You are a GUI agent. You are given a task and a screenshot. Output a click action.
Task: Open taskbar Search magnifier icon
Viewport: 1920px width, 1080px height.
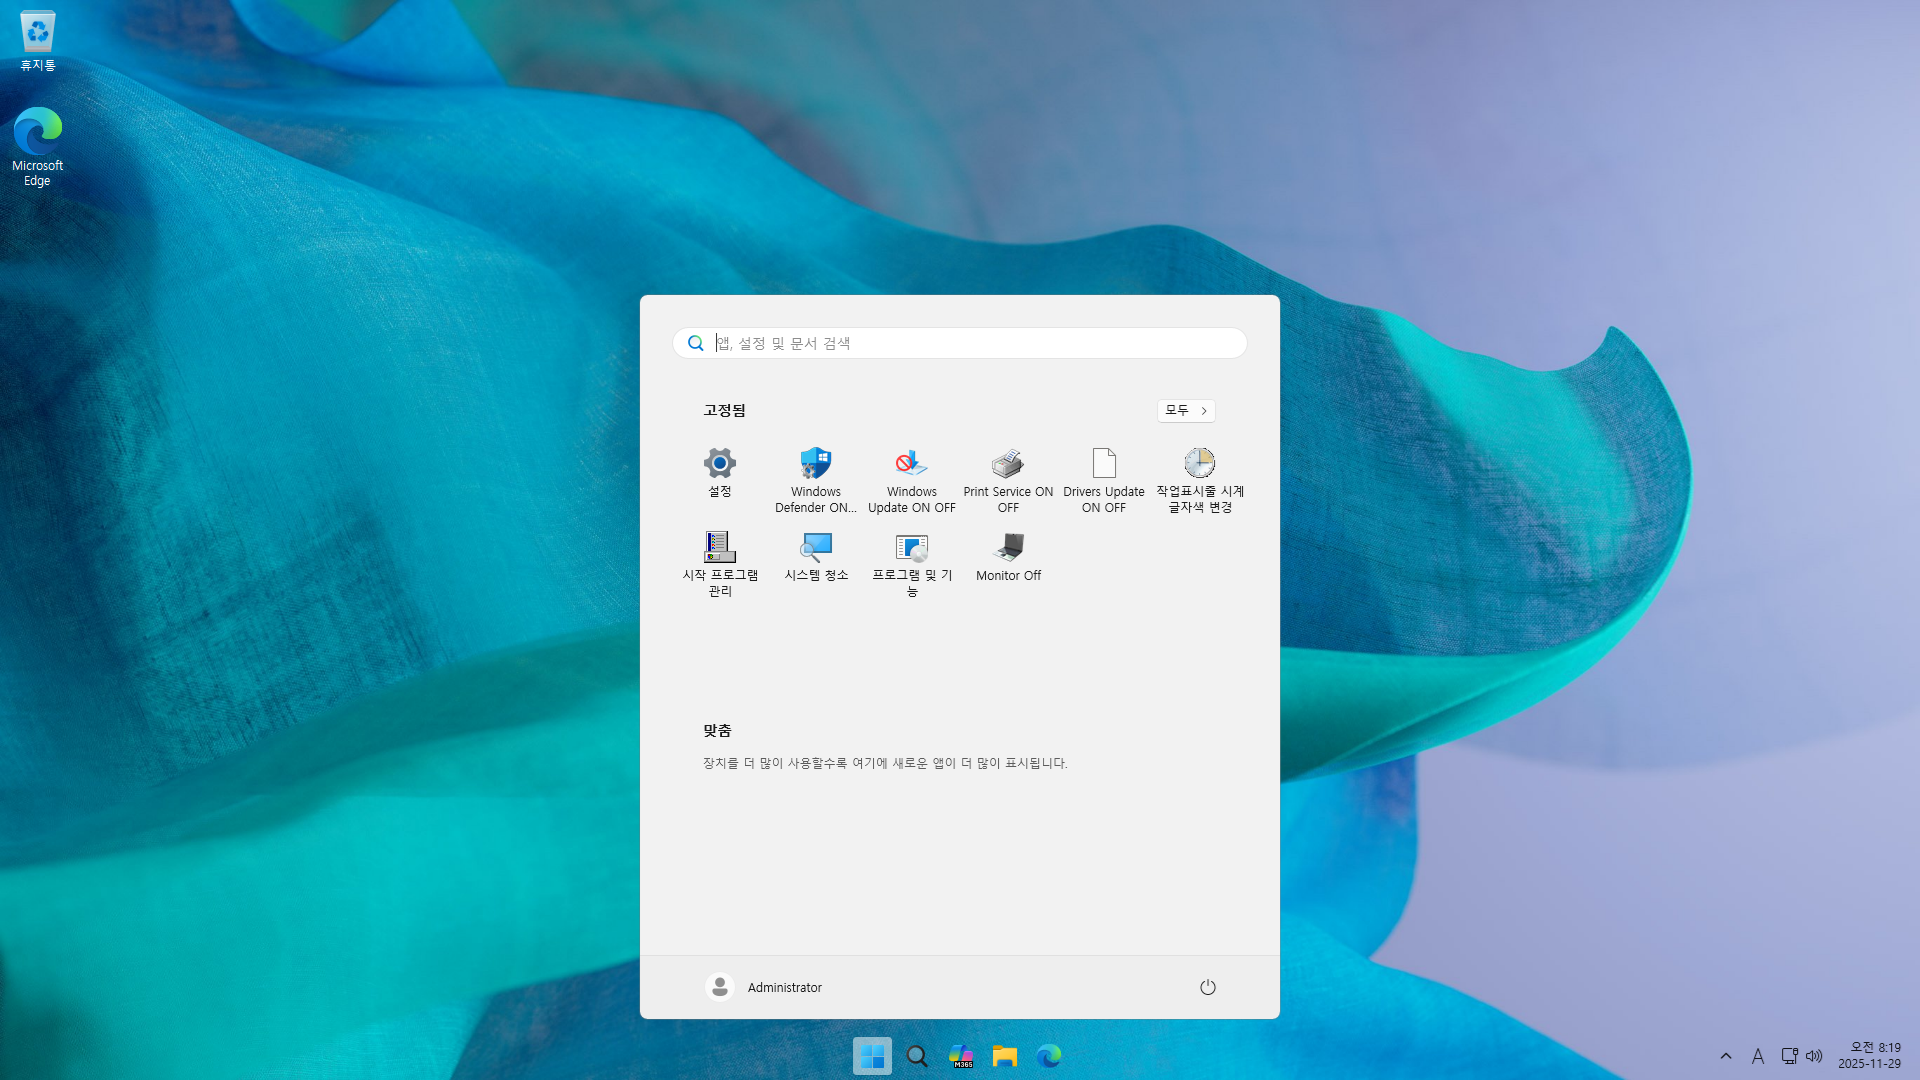(917, 1056)
